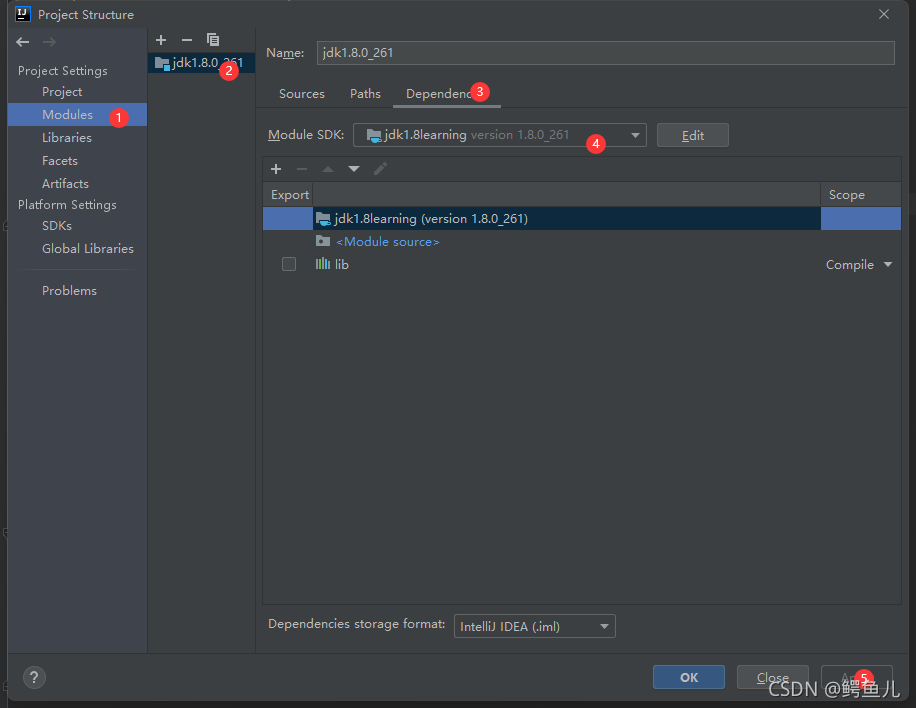Move dependency up arrow icon
This screenshot has height=708, width=916.
tap(328, 169)
